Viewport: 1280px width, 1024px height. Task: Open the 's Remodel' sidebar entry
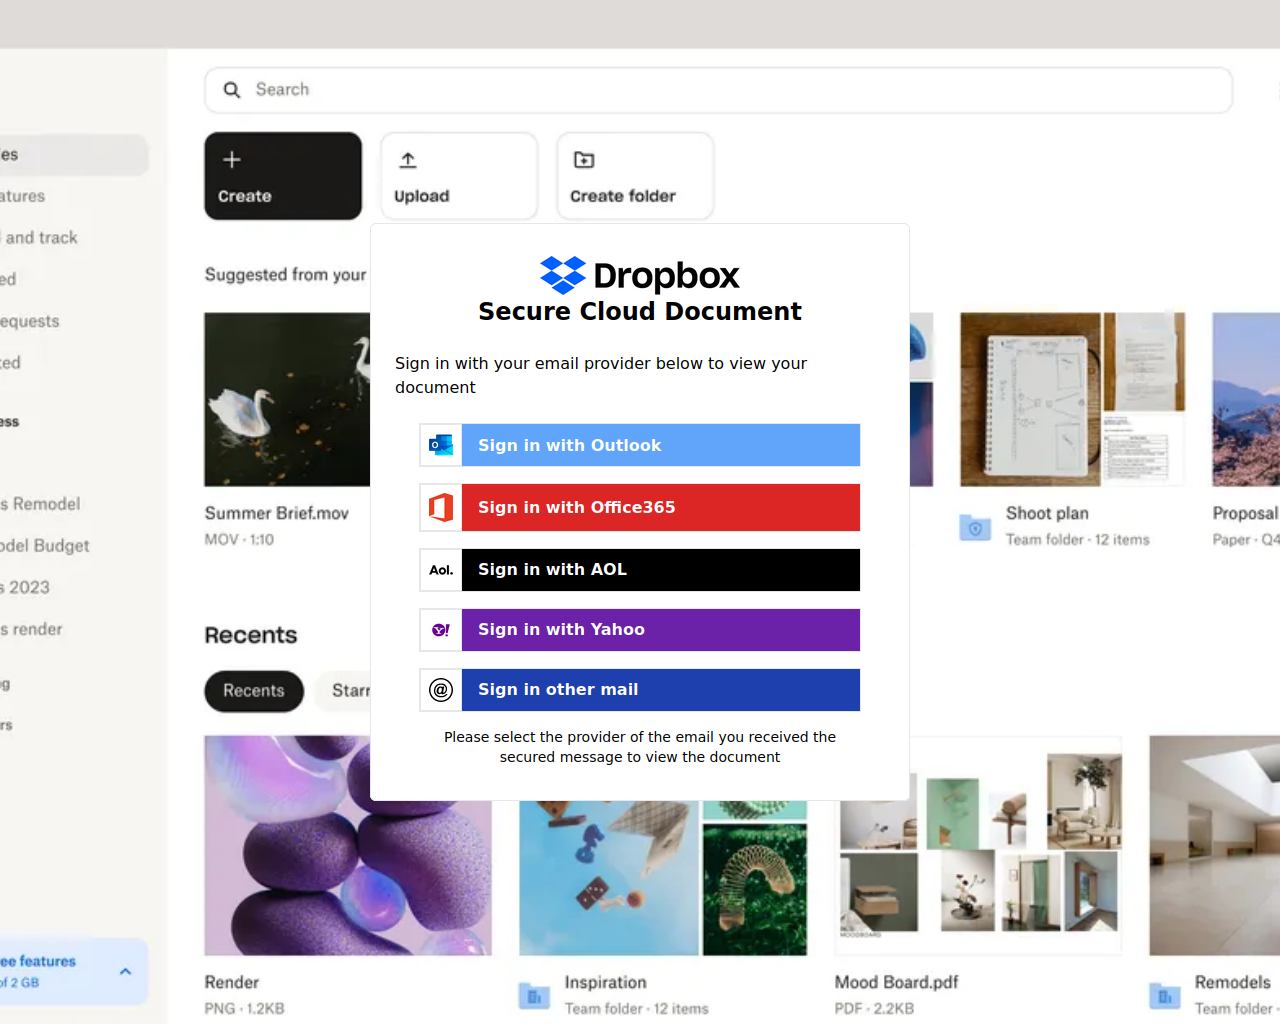point(40,504)
